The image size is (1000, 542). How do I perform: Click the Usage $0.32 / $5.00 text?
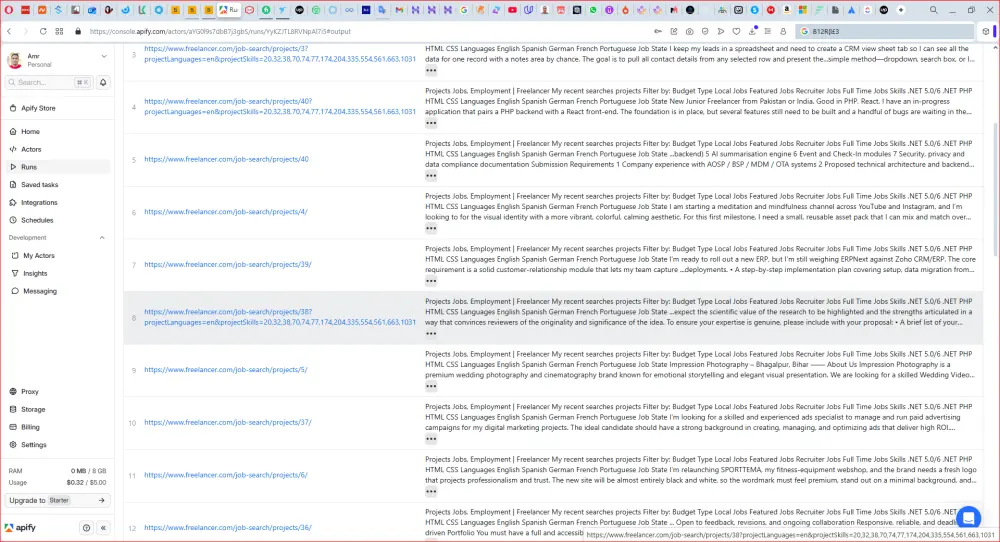(57, 483)
